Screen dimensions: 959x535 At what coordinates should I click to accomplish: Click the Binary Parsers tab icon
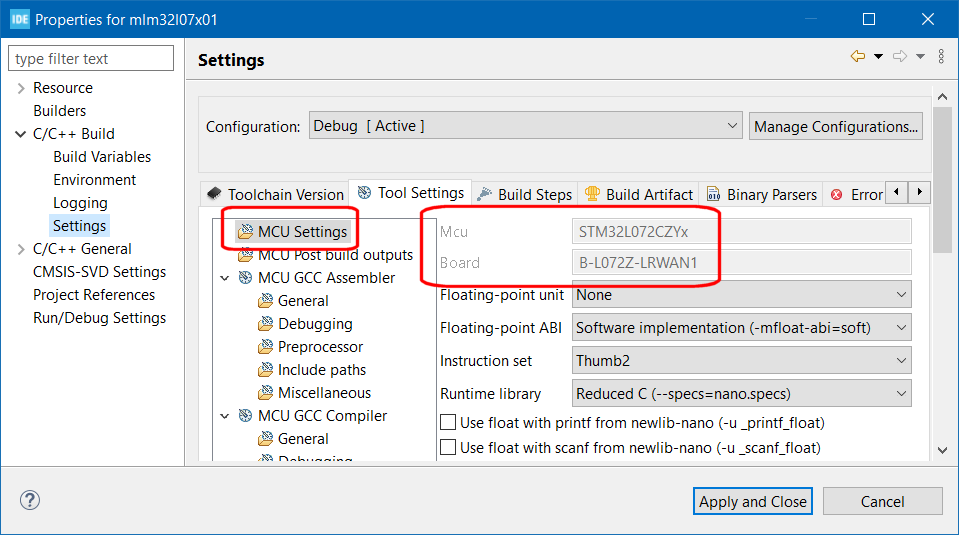713,194
